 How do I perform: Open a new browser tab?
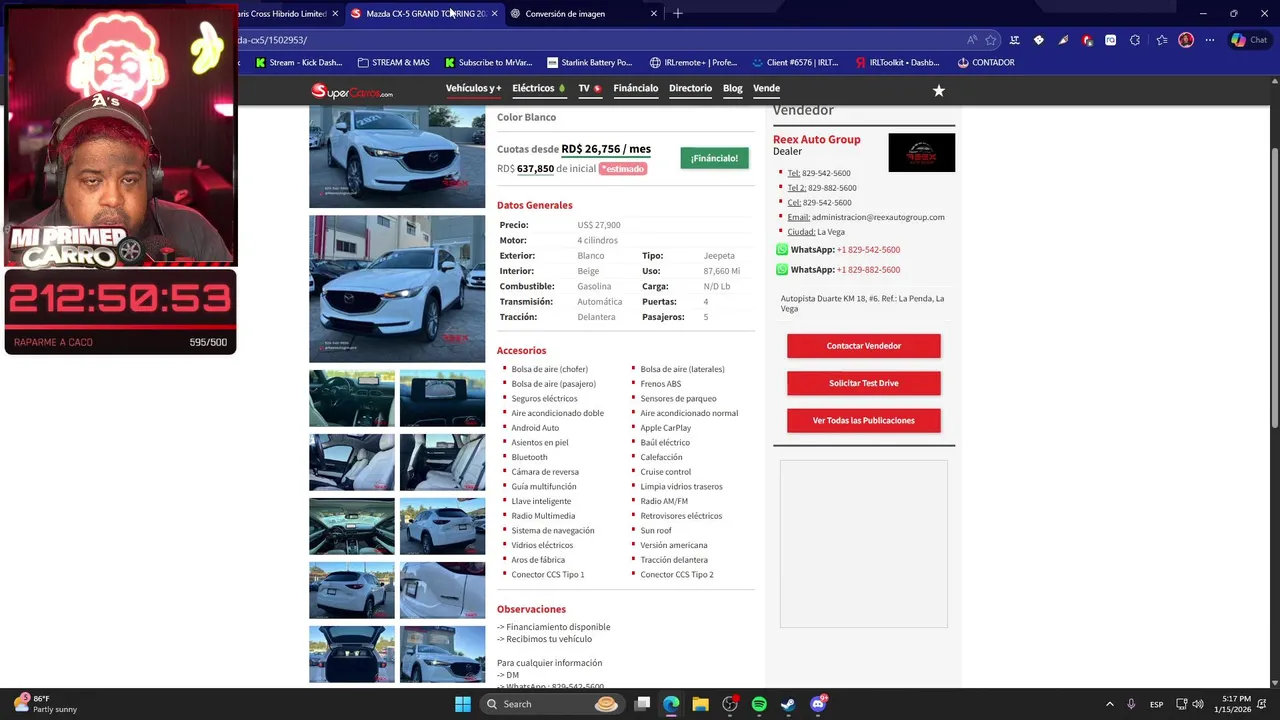tap(678, 13)
